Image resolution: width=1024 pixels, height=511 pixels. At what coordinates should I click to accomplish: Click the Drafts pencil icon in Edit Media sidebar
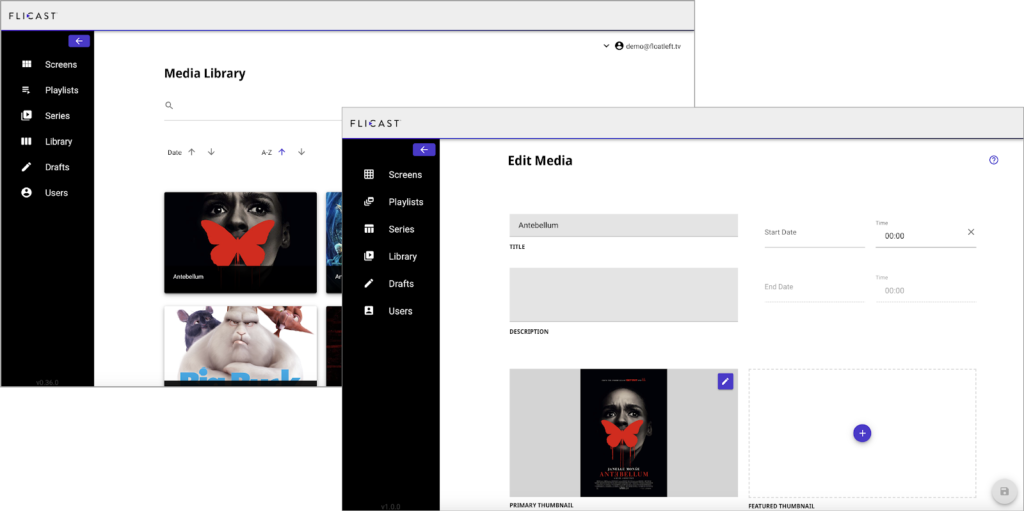click(369, 284)
